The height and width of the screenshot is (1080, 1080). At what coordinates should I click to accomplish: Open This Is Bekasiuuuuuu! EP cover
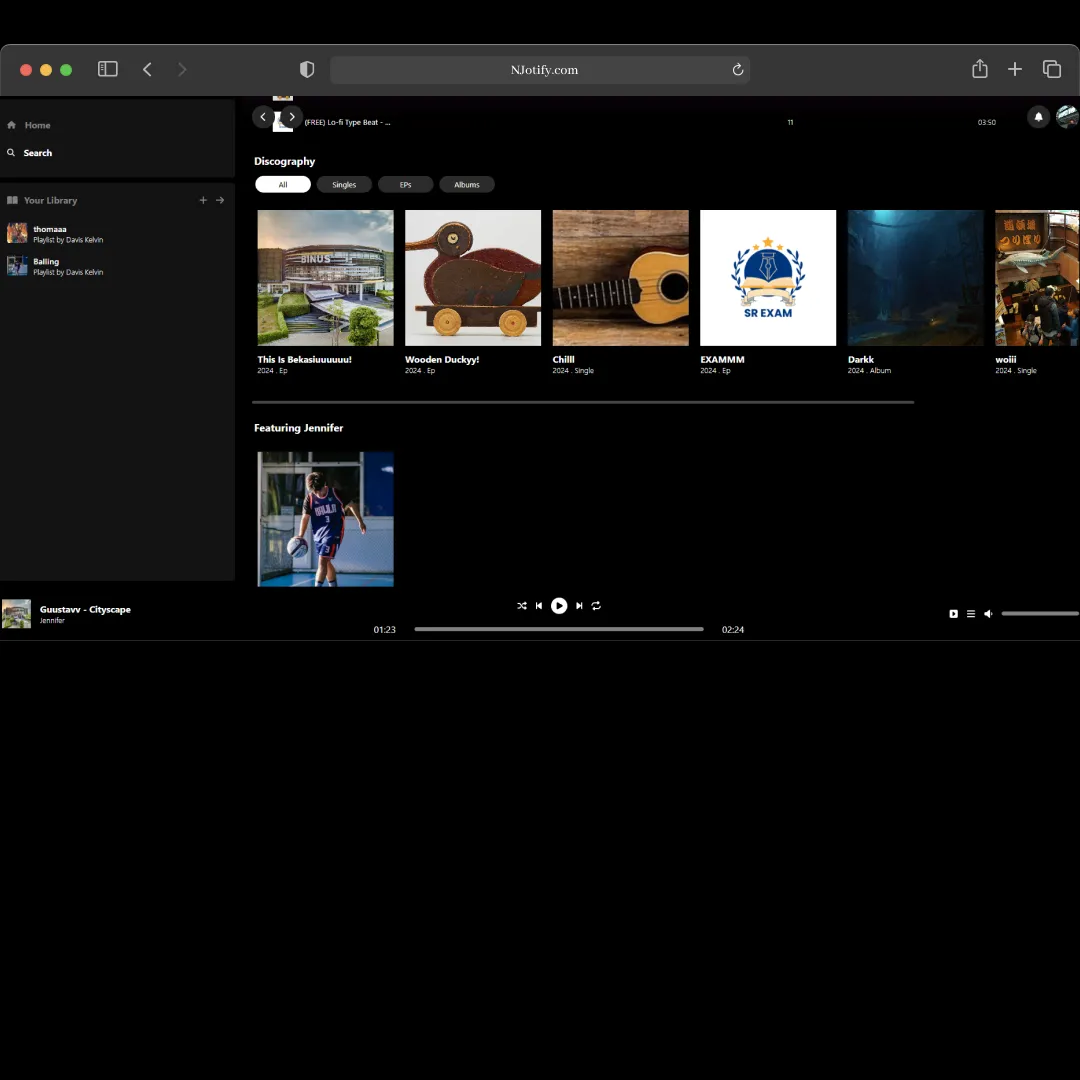coord(326,278)
